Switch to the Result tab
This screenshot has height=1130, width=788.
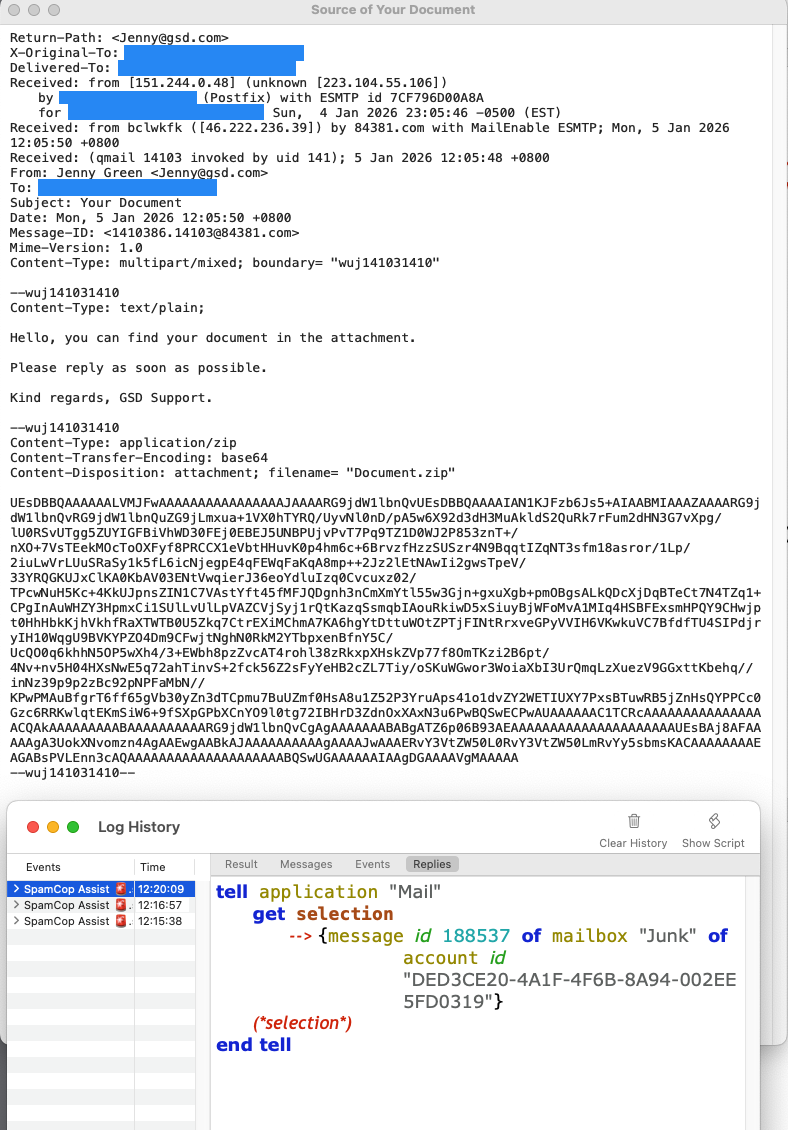241,864
